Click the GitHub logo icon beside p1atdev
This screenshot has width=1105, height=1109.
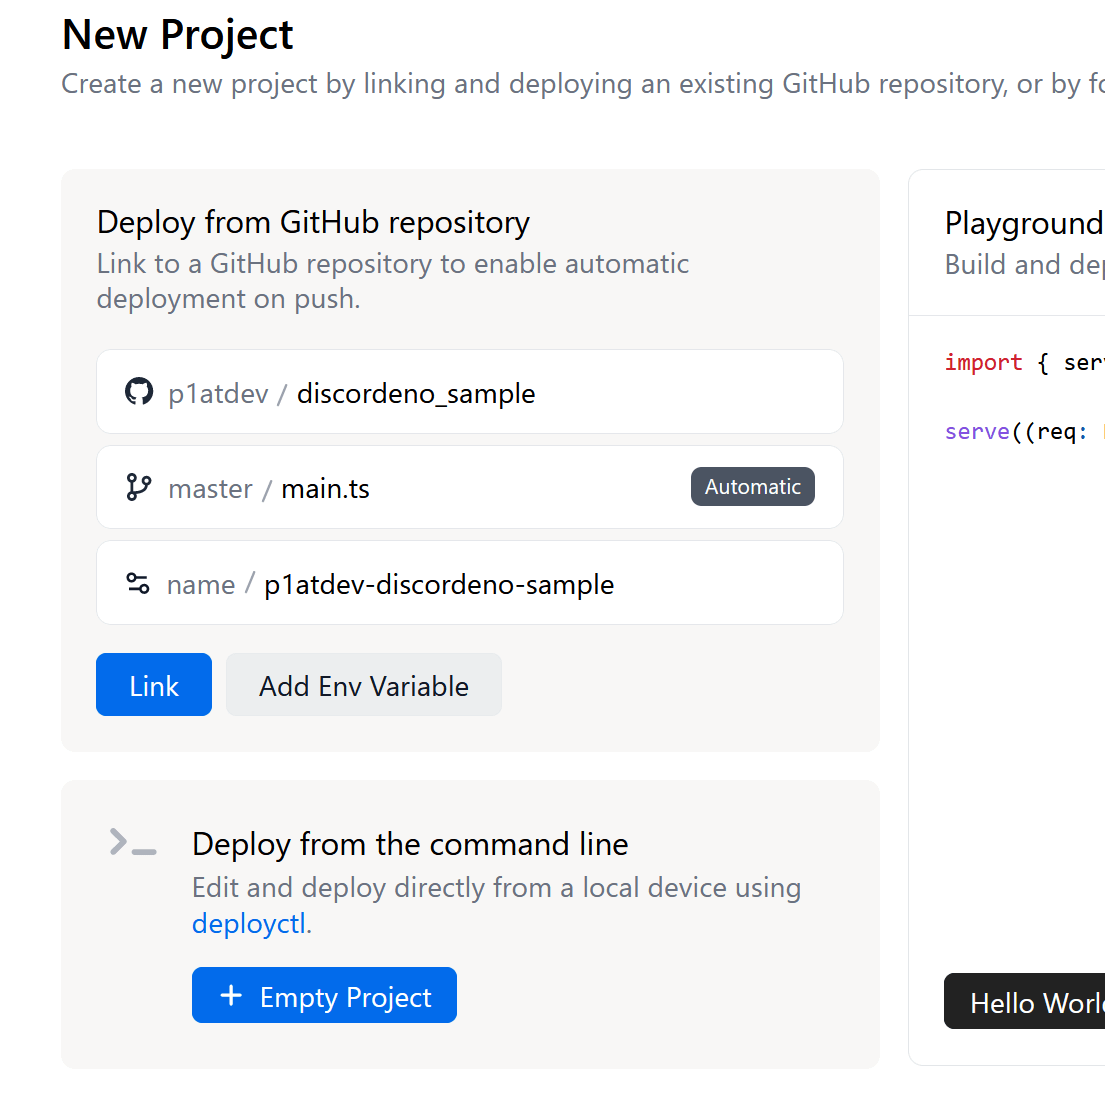139,391
